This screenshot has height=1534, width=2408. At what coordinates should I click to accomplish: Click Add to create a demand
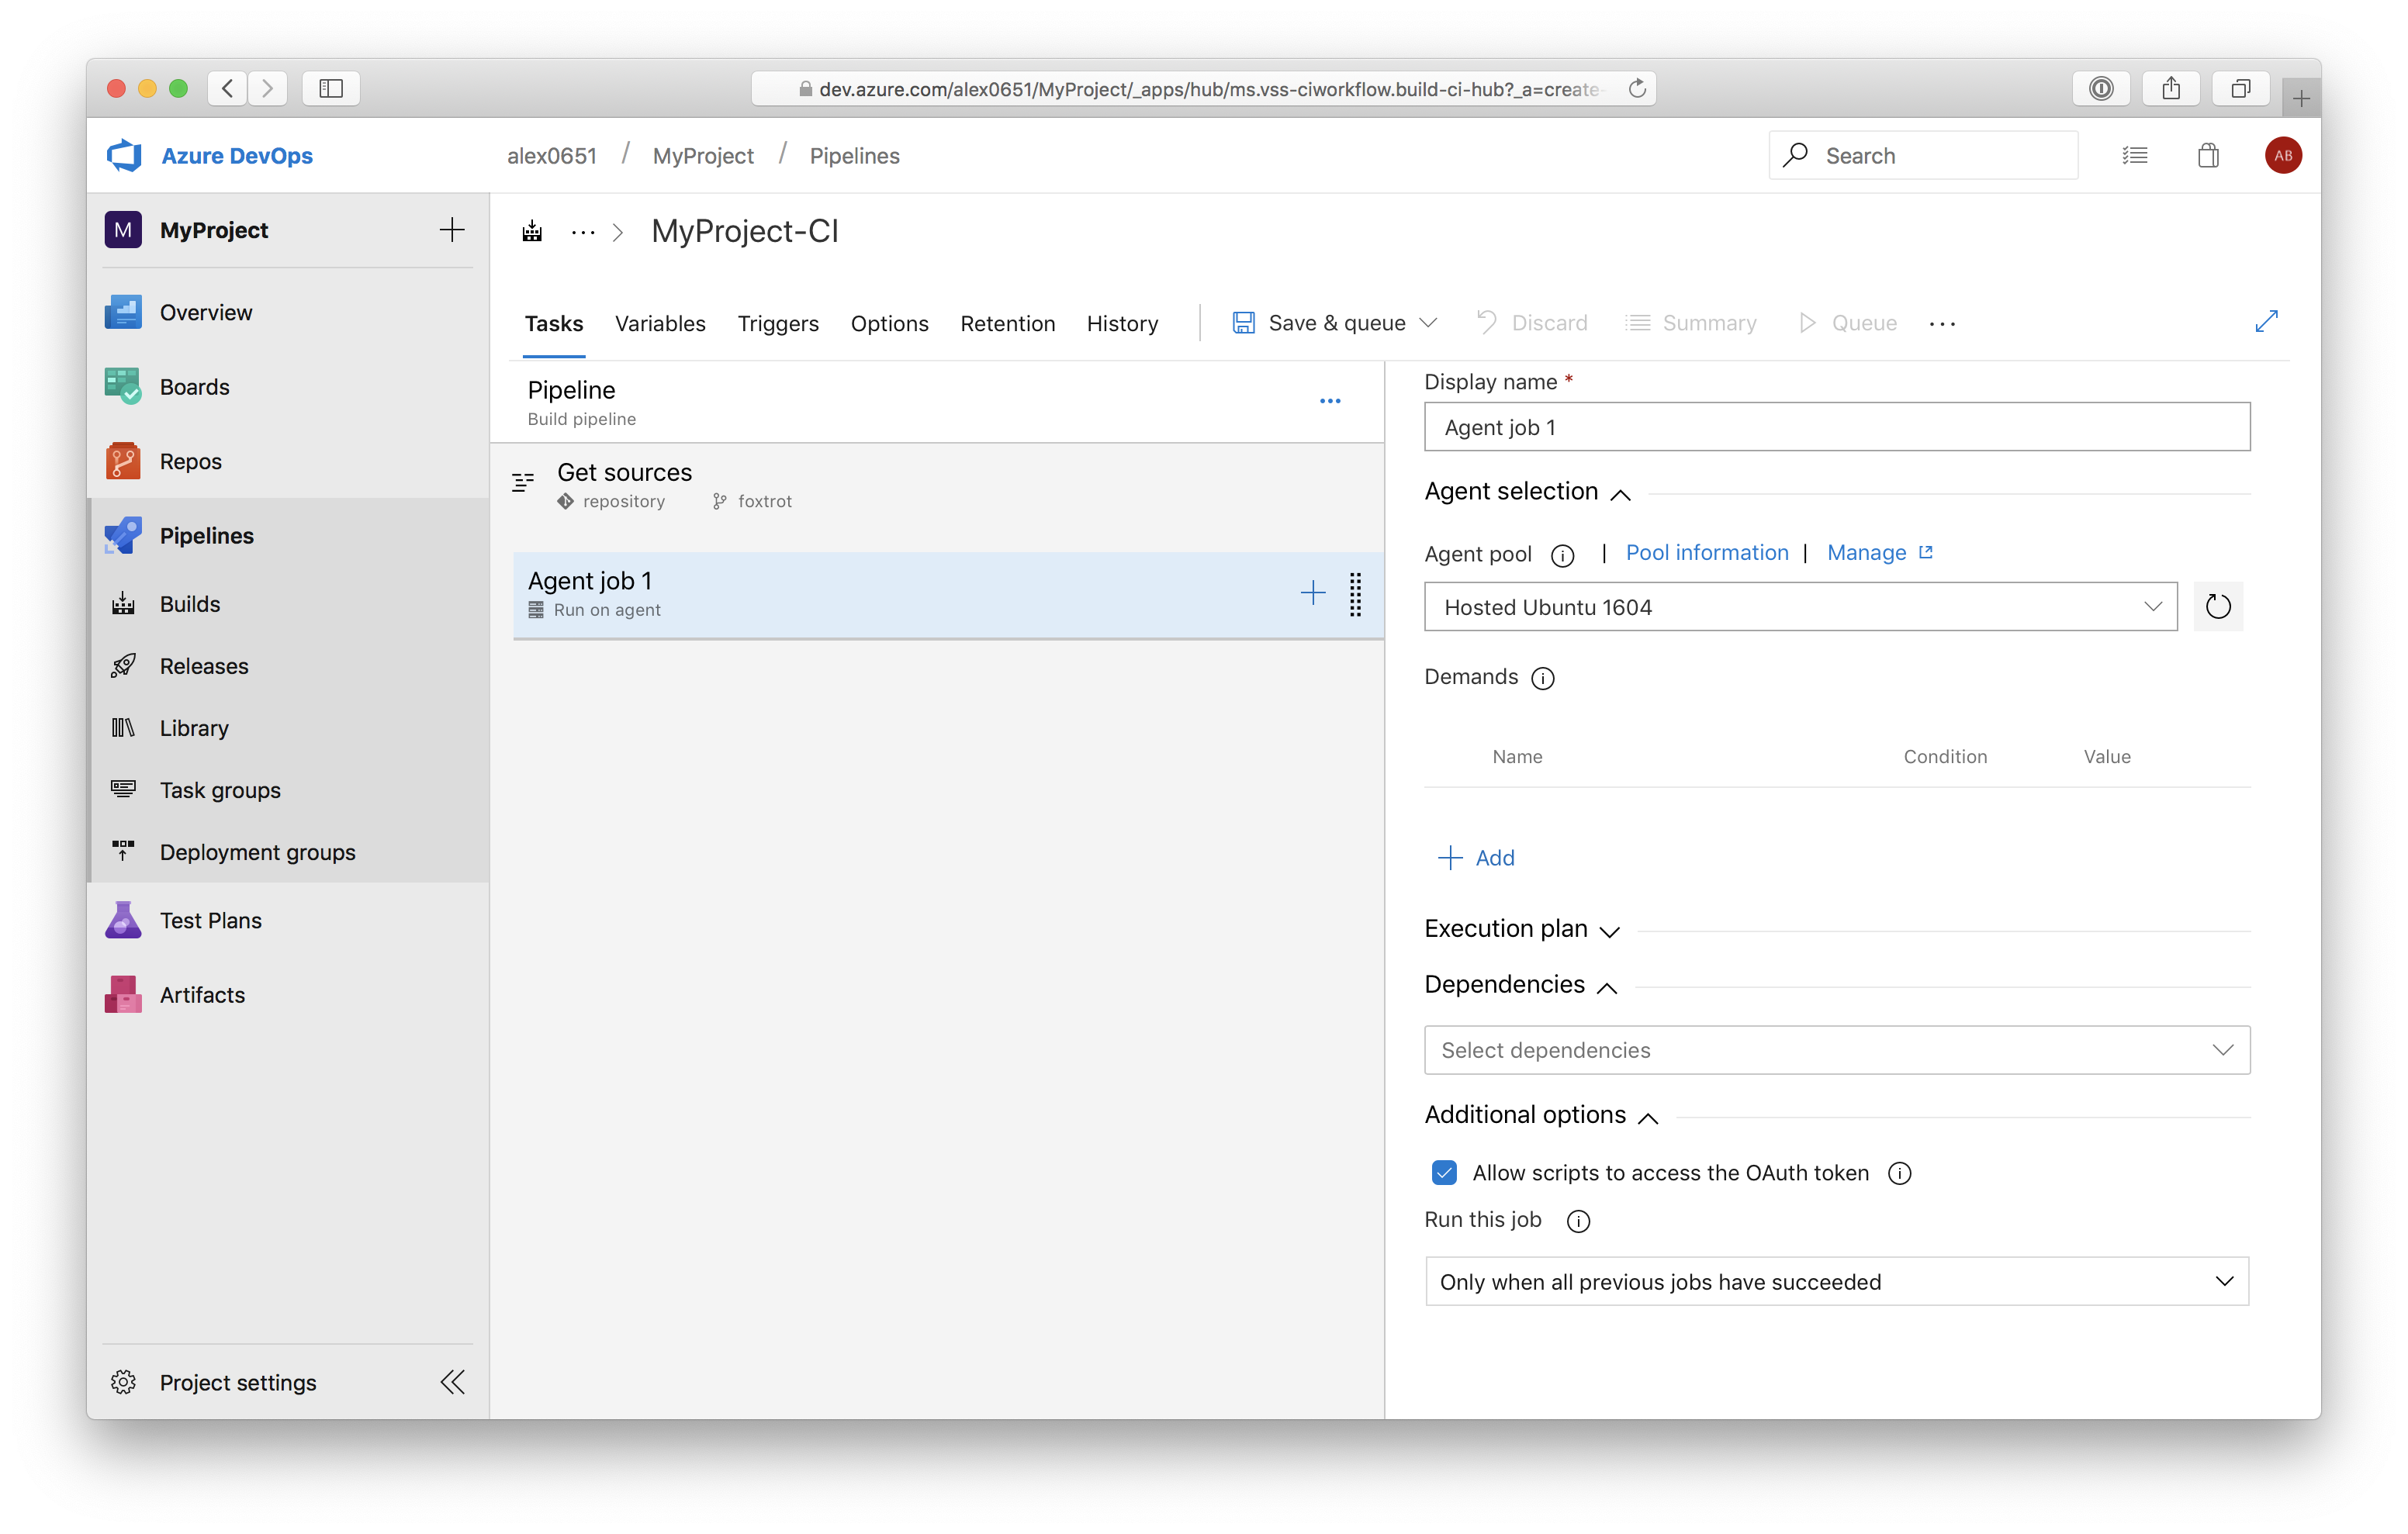coord(1476,858)
